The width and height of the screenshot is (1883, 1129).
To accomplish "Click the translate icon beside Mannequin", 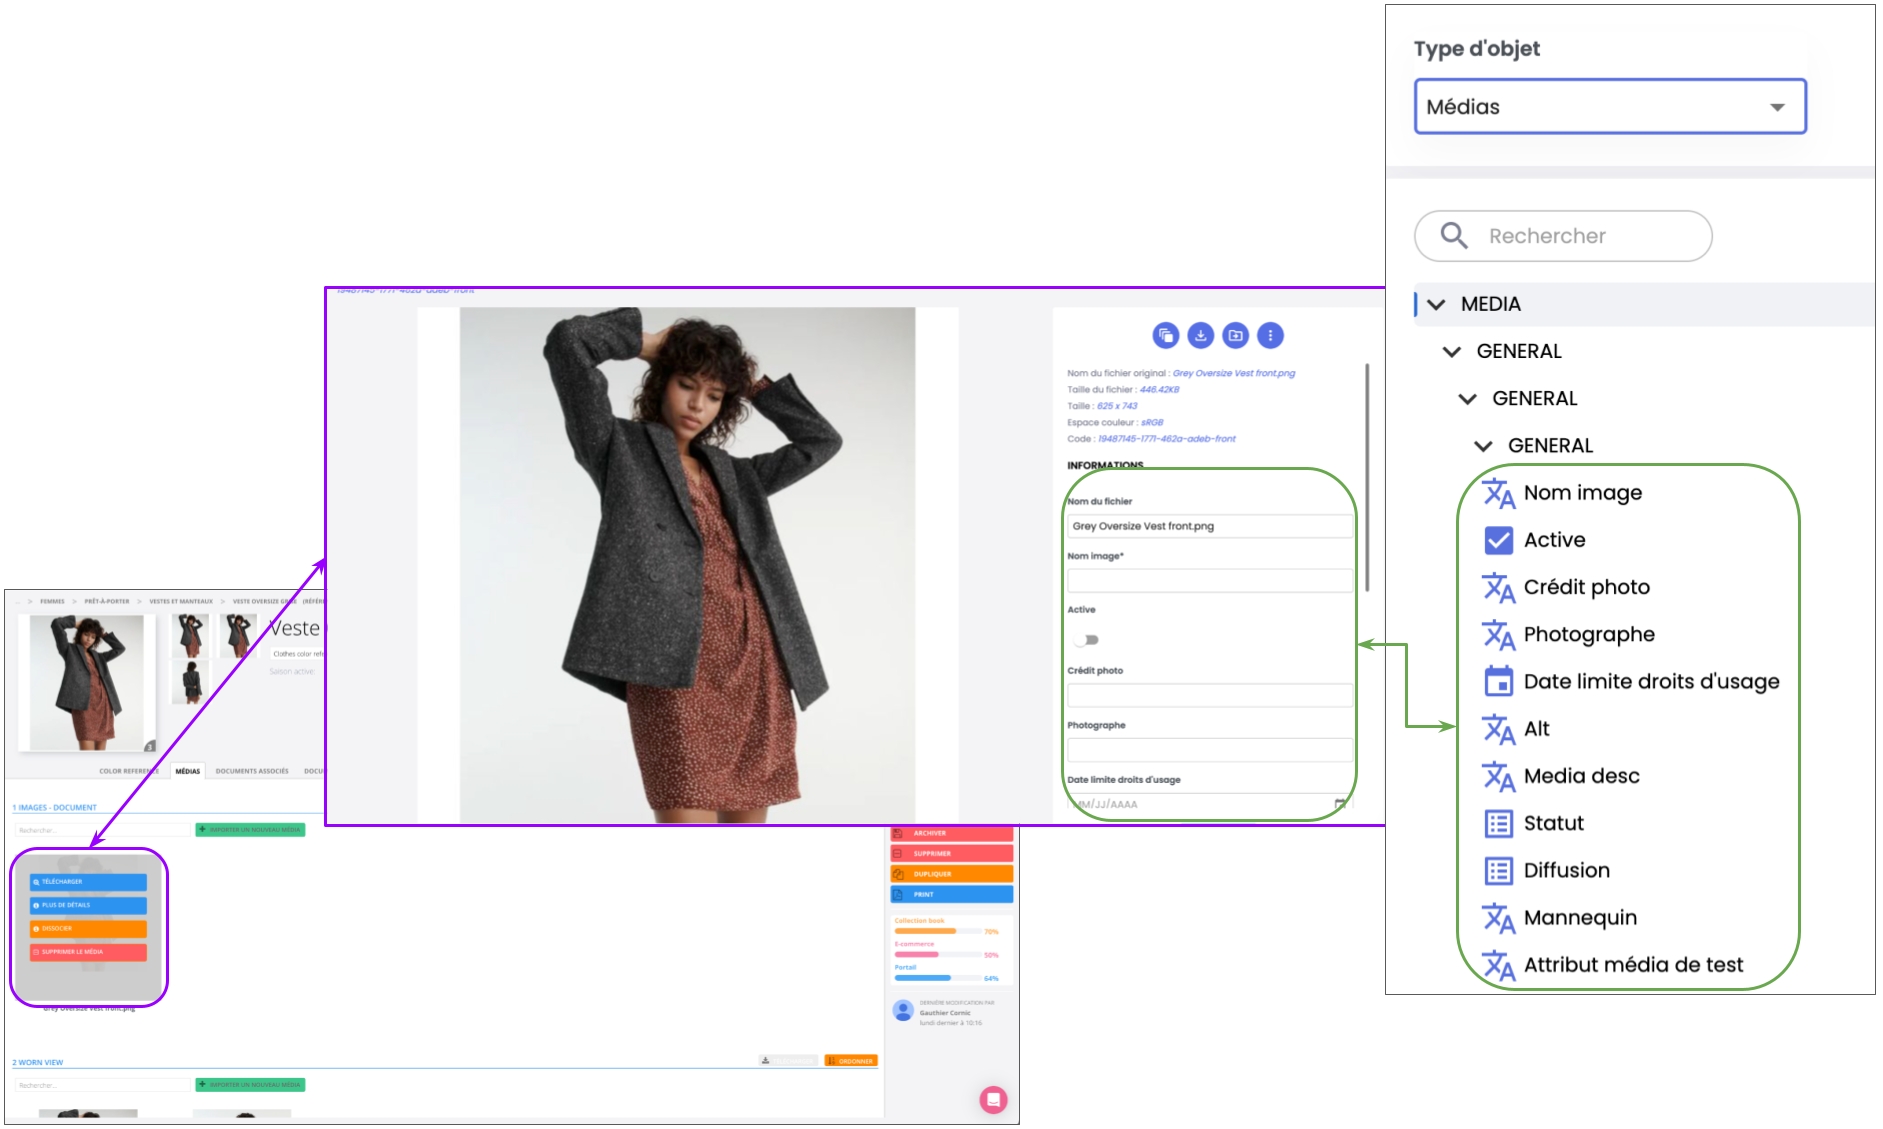I will [x=1498, y=917].
